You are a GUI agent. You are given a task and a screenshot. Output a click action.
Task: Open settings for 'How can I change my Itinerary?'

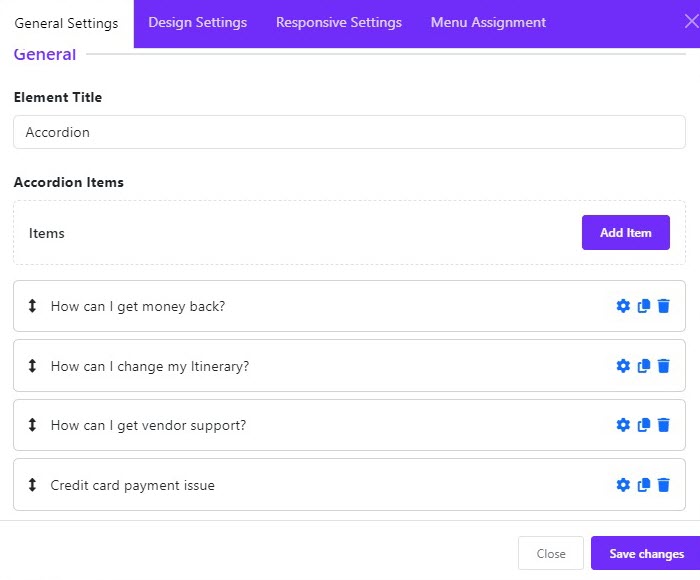pyautogui.click(x=623, y=366)
